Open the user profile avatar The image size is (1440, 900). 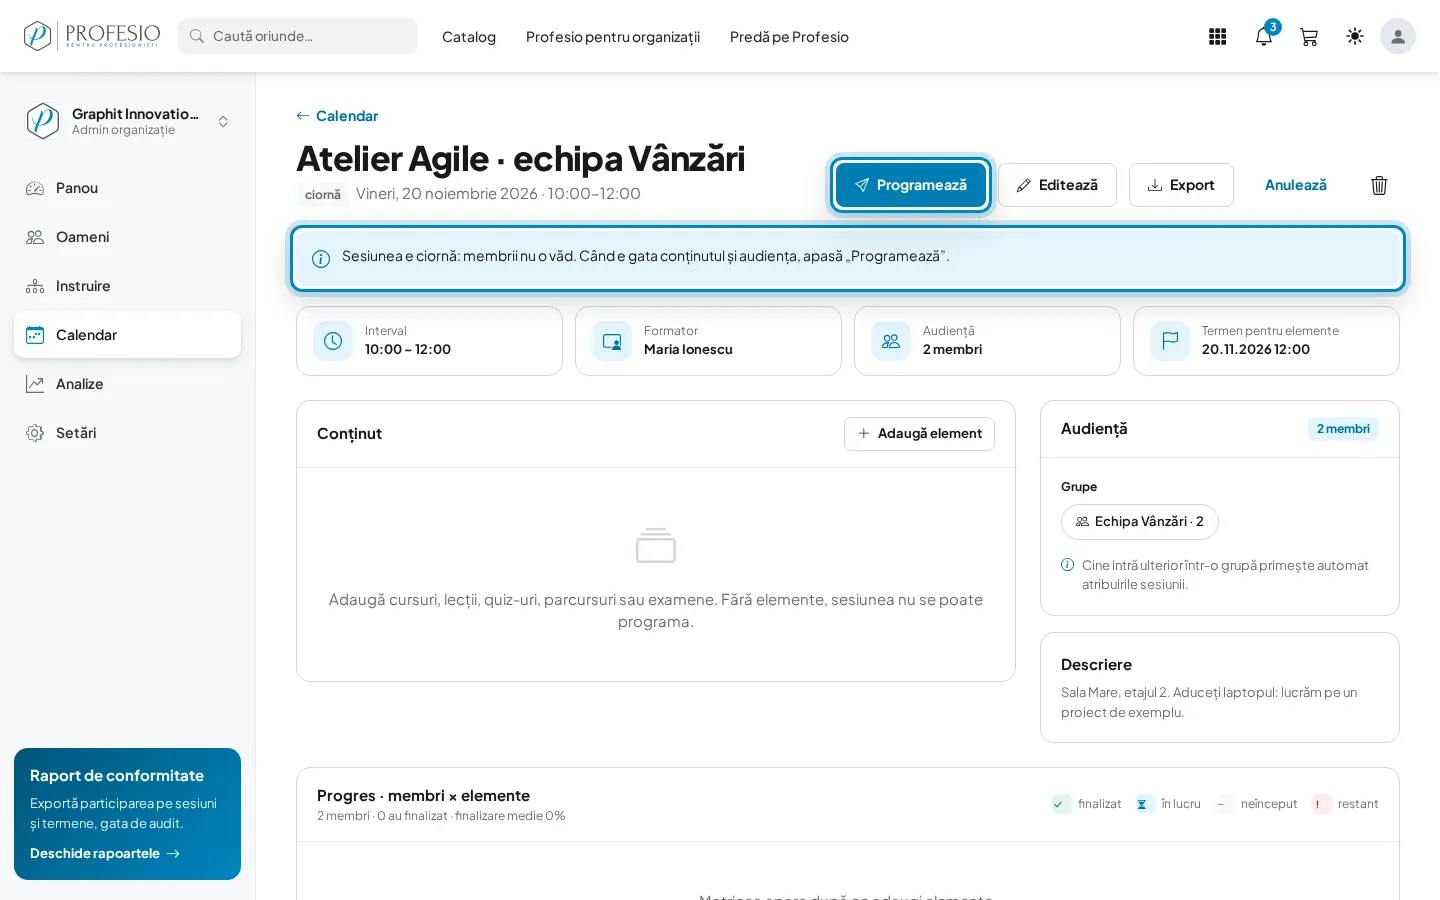click(1398, 37)
